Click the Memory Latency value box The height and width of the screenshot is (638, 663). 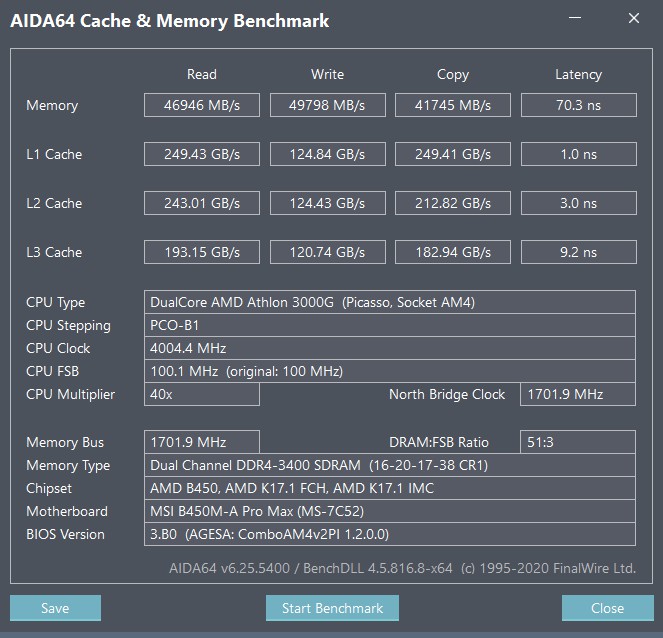[x=578, y=105]
